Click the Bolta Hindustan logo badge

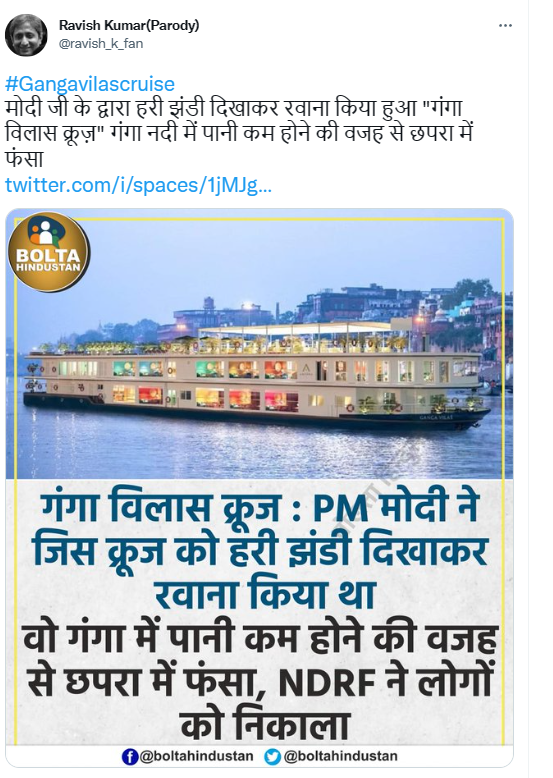click(49, 251)
